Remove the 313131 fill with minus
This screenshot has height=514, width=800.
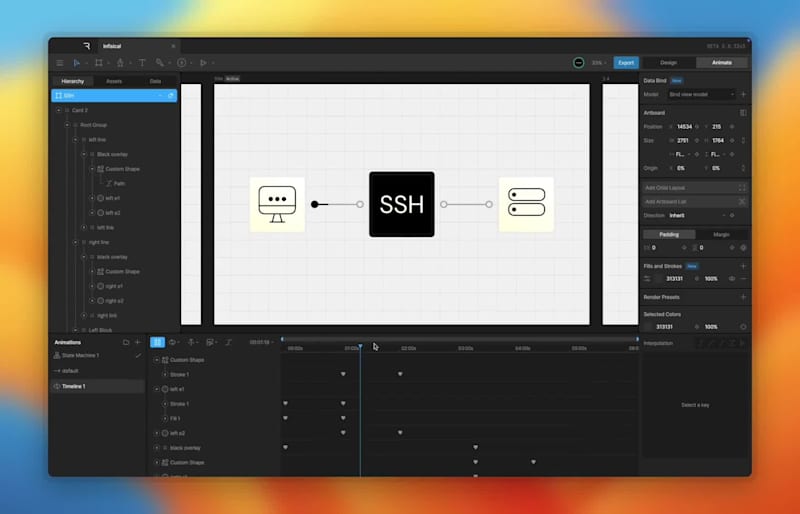coord(743,279)
